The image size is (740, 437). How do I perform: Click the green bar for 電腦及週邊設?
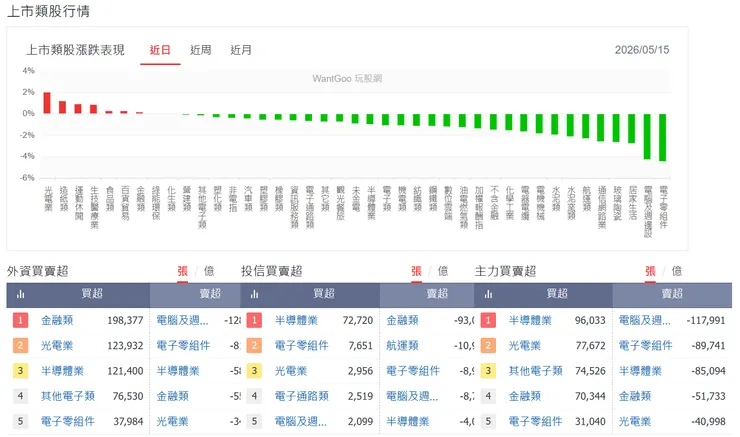(647, 136)
